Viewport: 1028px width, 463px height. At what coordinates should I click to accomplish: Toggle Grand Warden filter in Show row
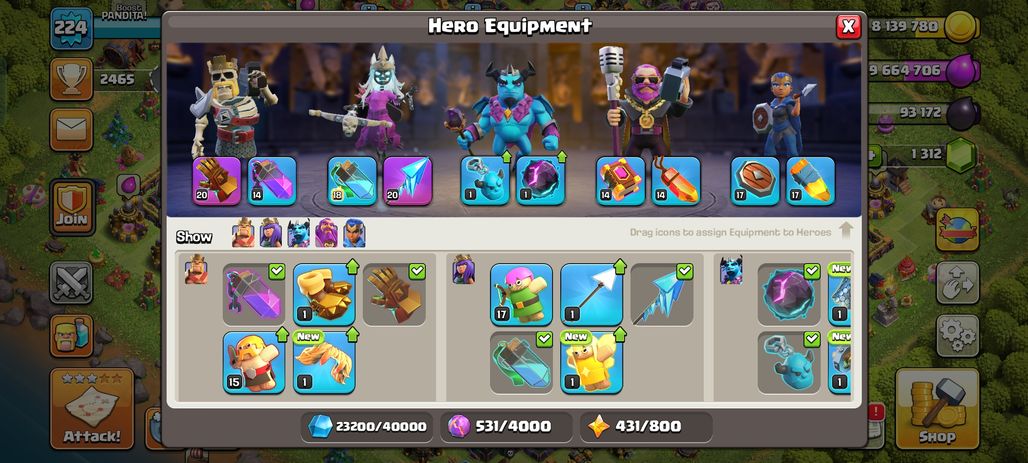326,233
